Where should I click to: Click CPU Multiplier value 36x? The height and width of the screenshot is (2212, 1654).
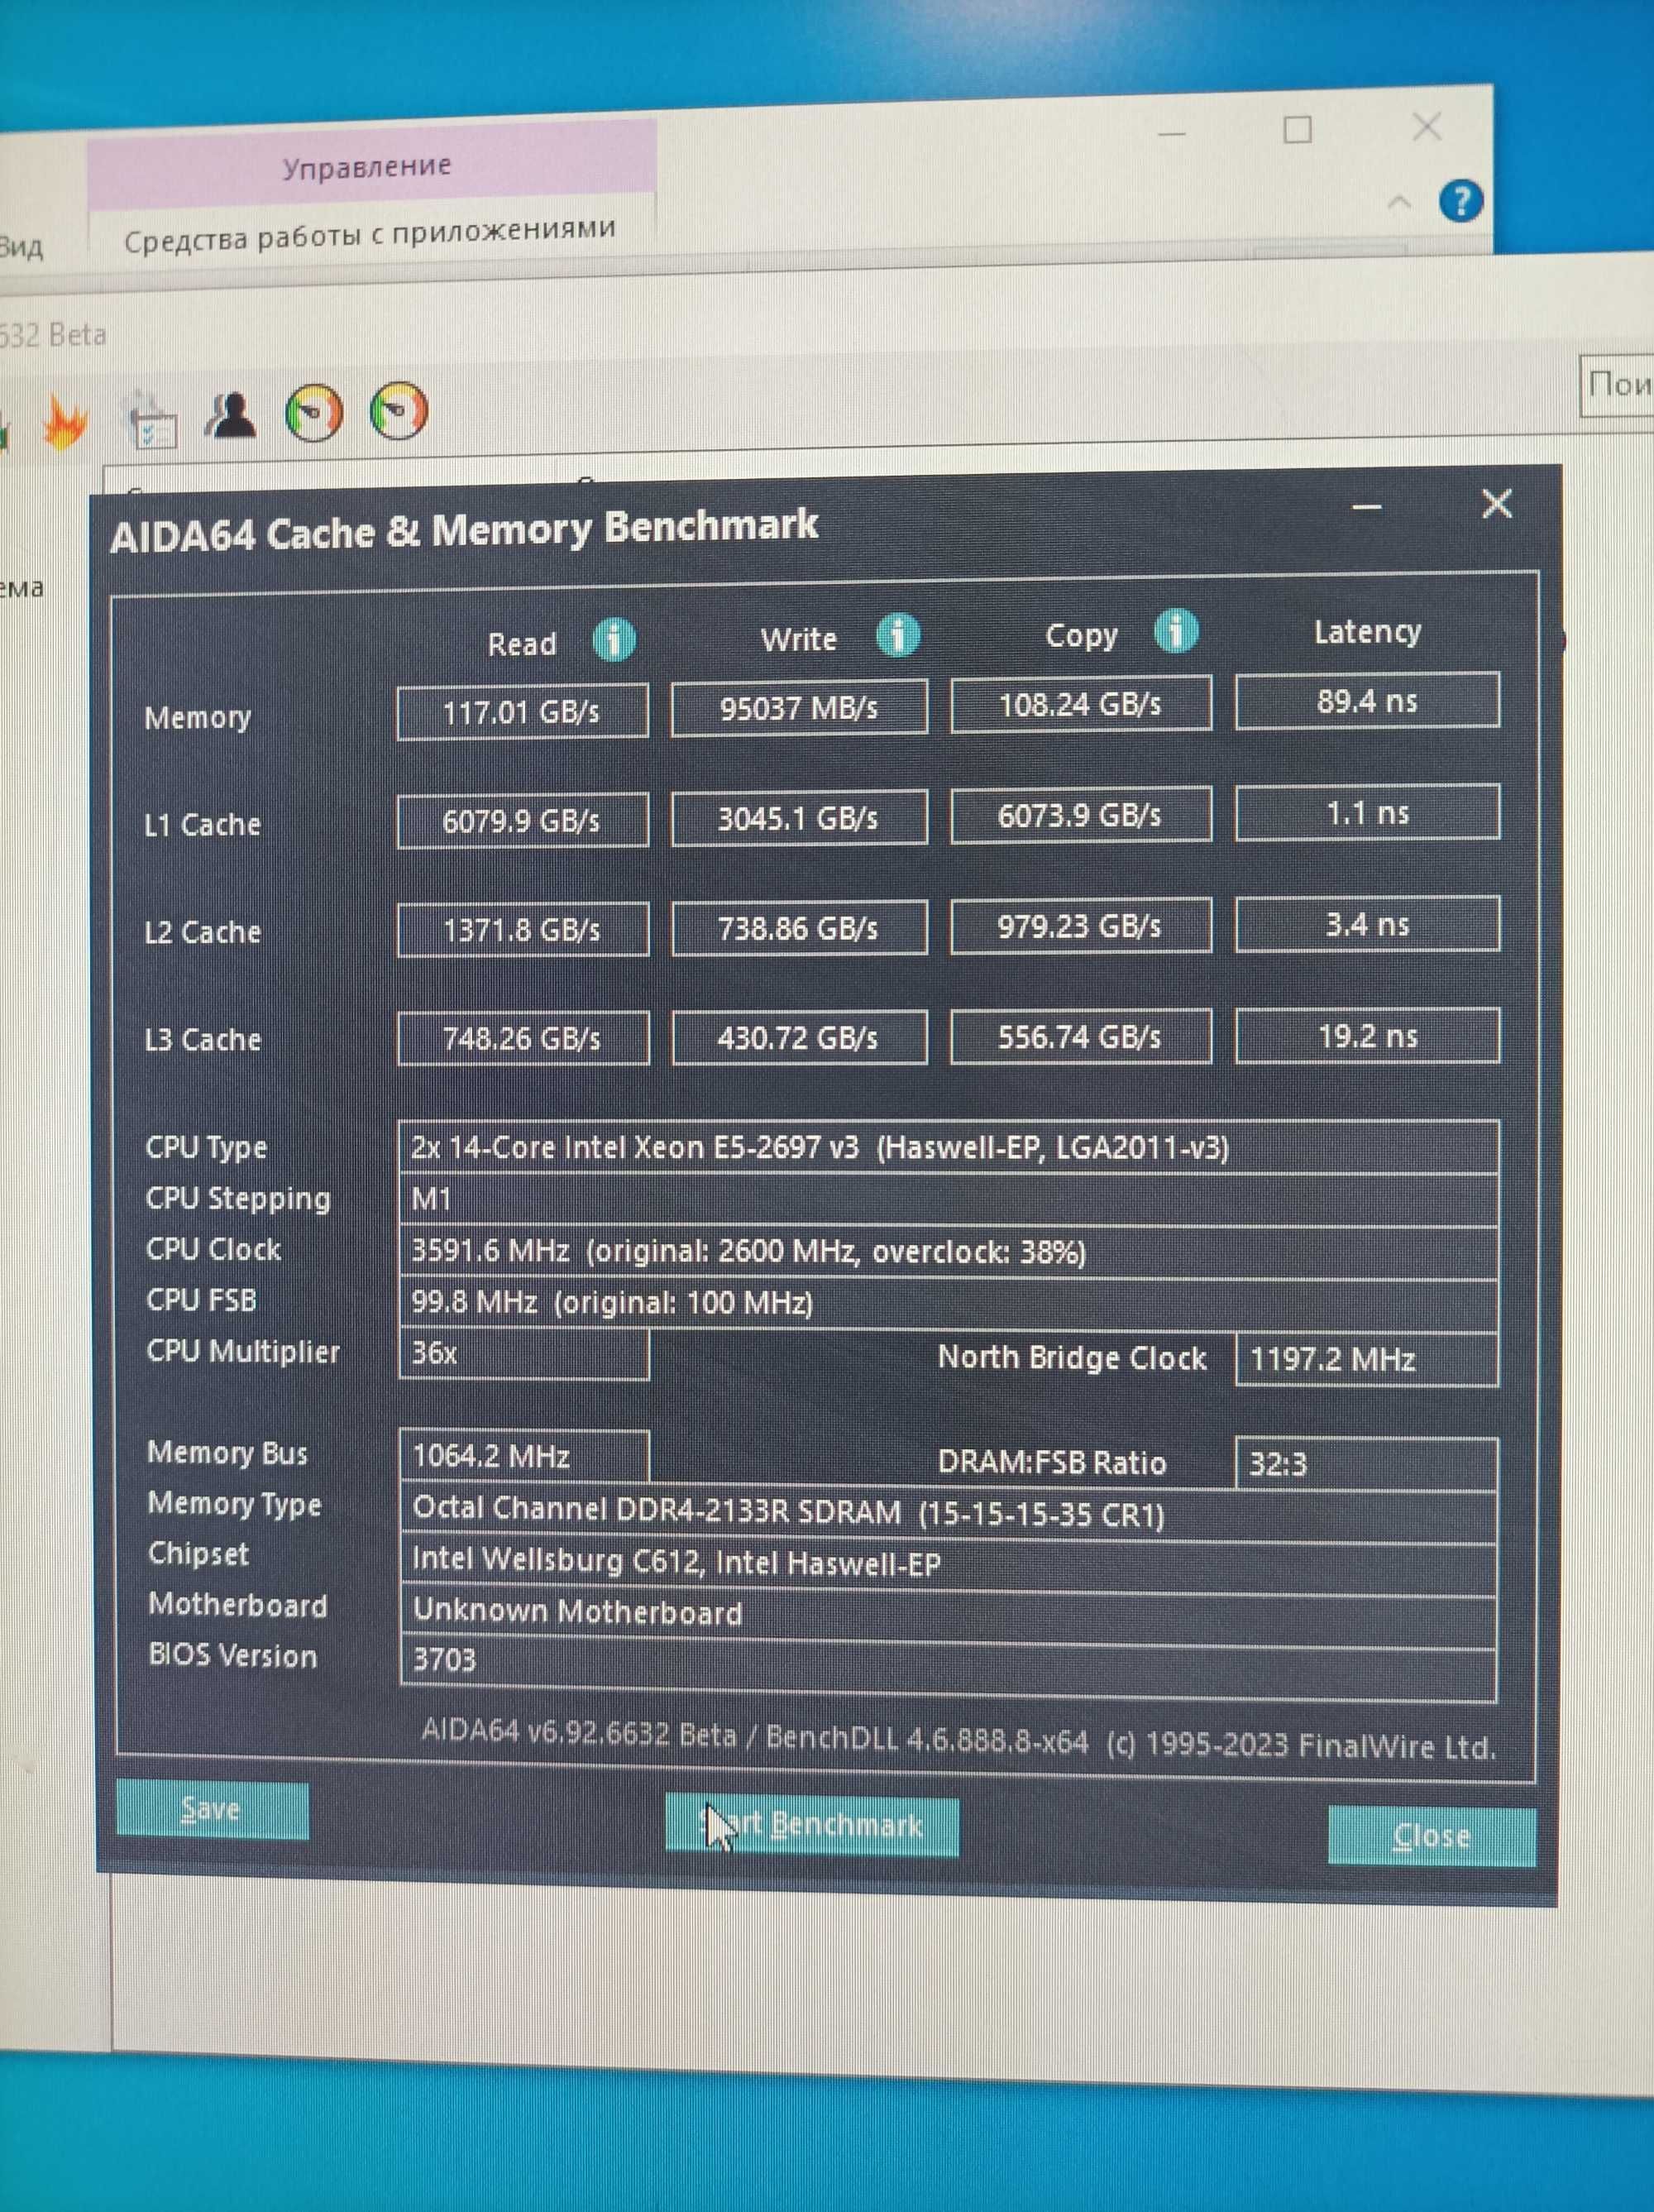[x=524, y=1354]
